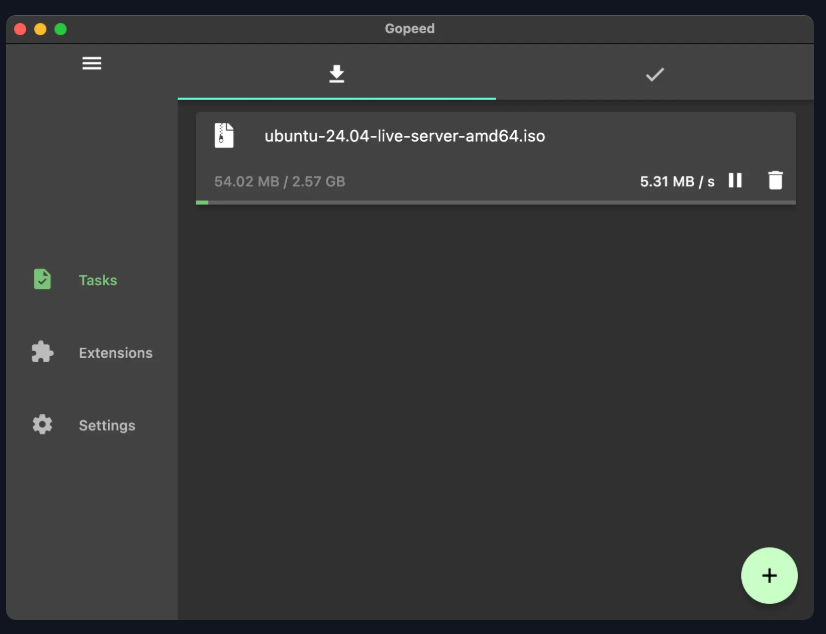826x634 pixels.
Task: Open Settings via its text label
Action: click(107, 425)
